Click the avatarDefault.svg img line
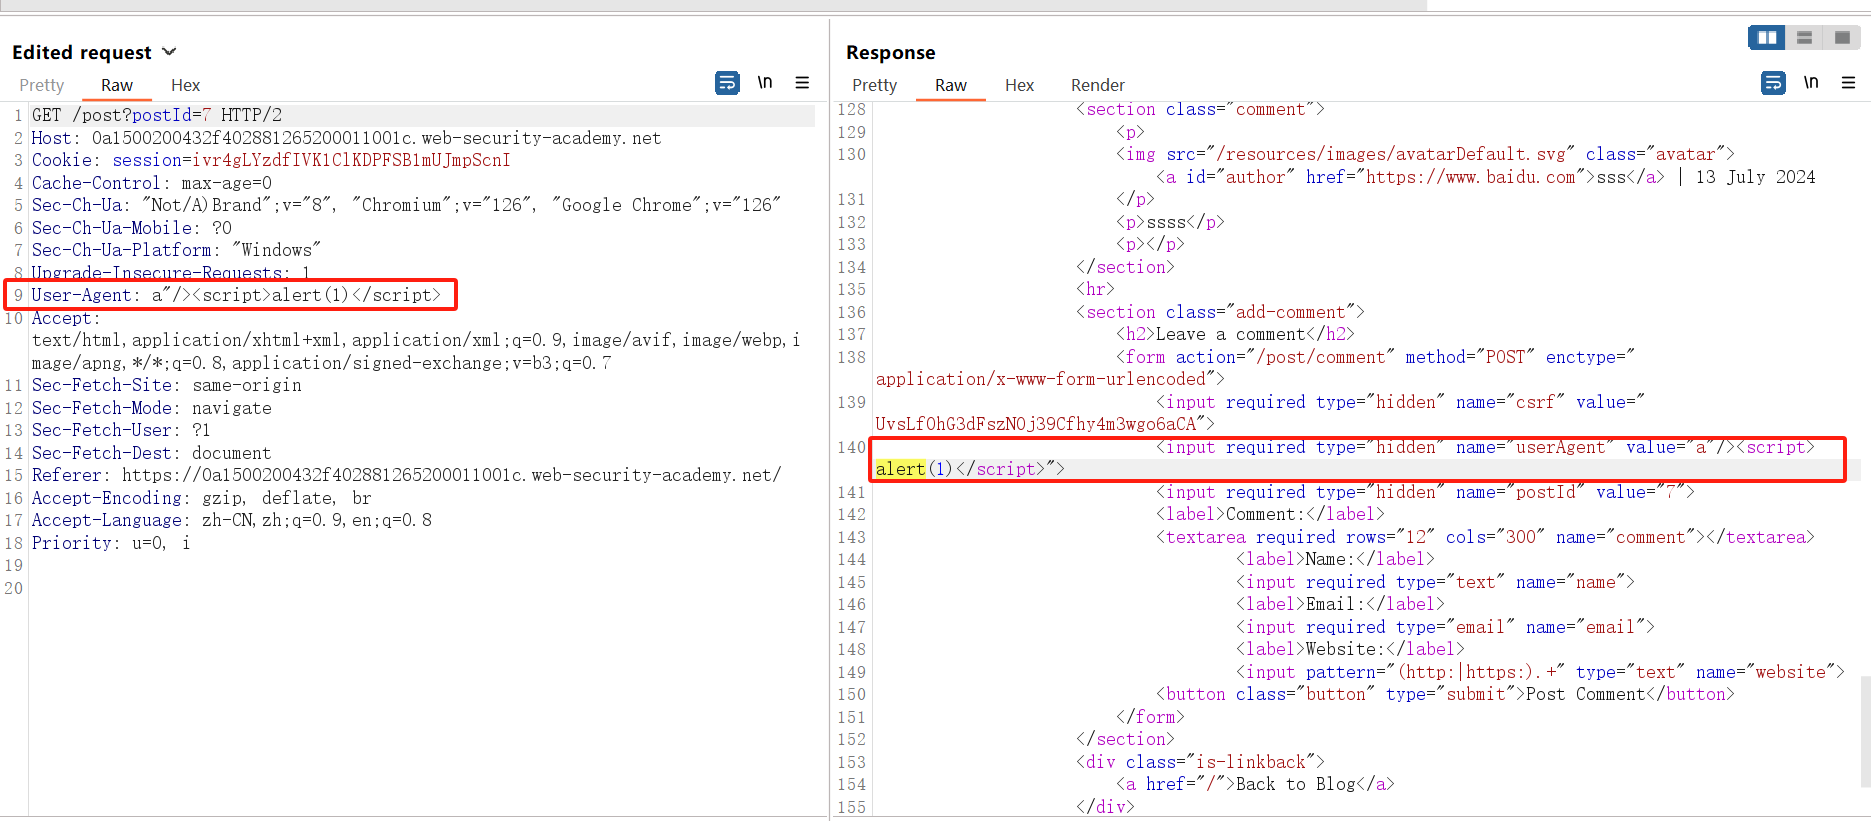The image size is (1871, 821). point(1425,154)
